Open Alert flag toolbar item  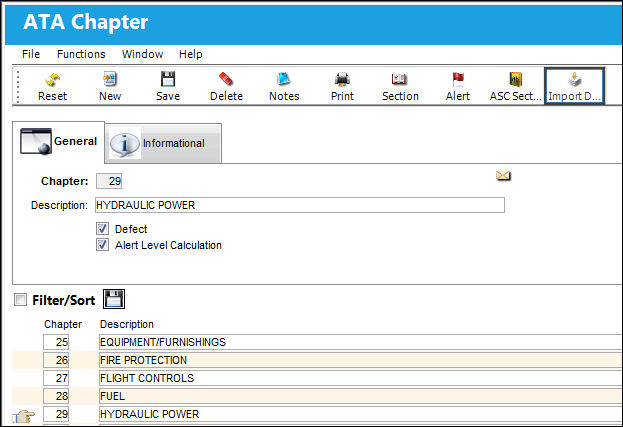pyautogui.click(x=458, y=87)
